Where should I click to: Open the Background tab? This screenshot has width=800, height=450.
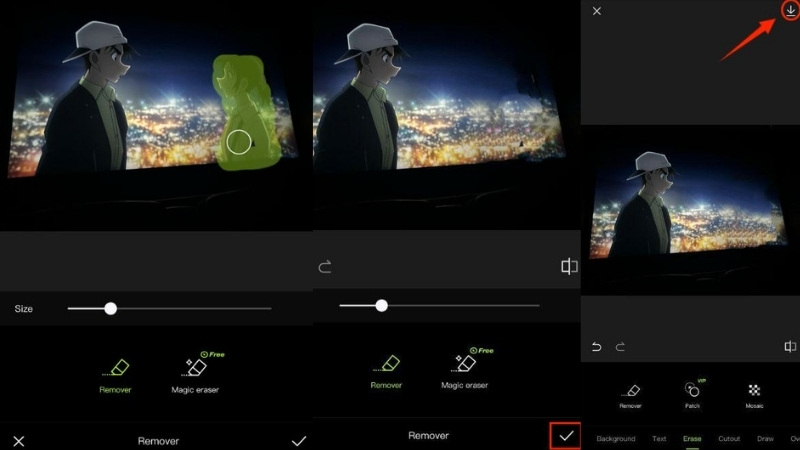(x=616, y=439)
